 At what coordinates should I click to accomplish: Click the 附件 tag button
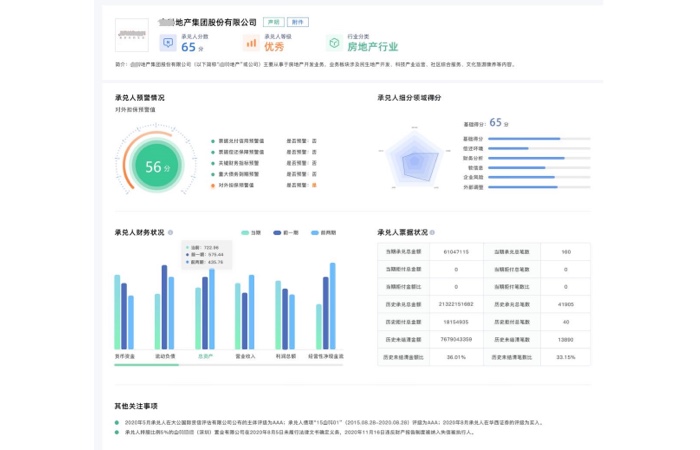pyautogui.click(x=297, y=22)
